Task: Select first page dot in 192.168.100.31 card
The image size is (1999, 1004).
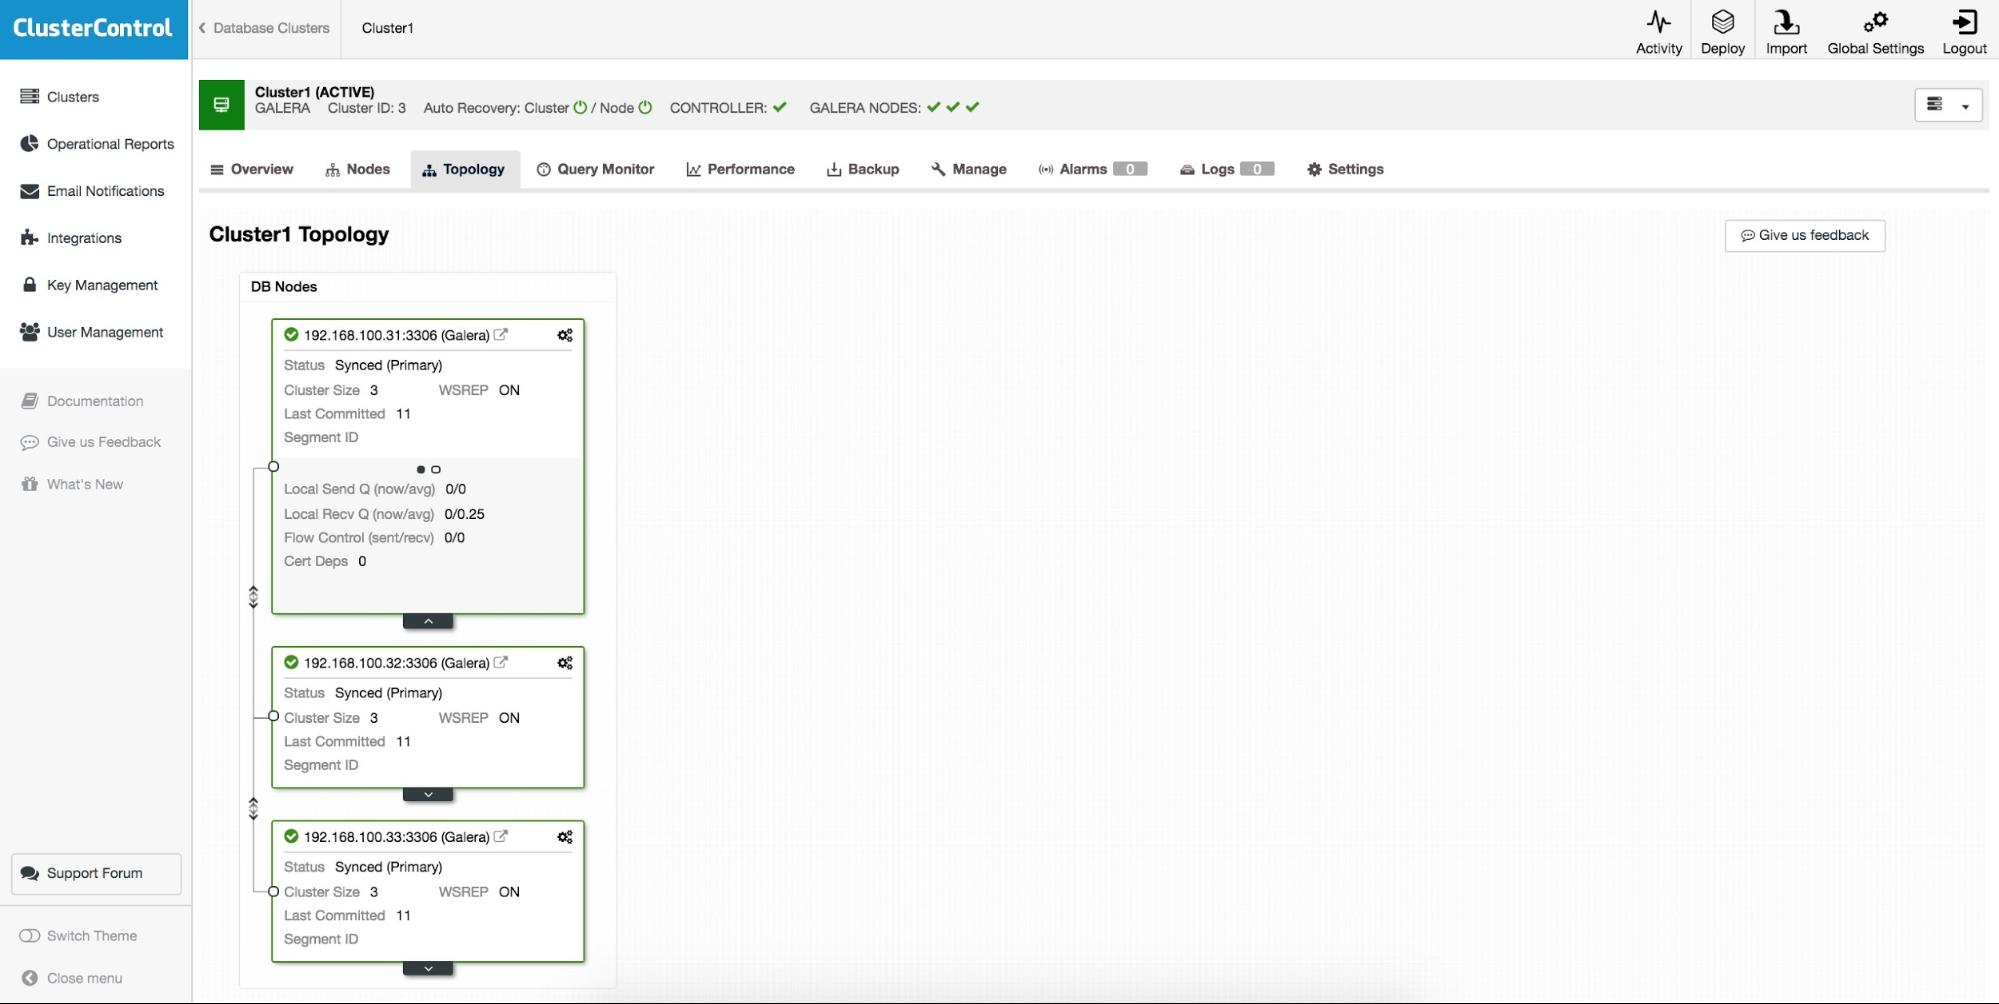Action: 421,469
